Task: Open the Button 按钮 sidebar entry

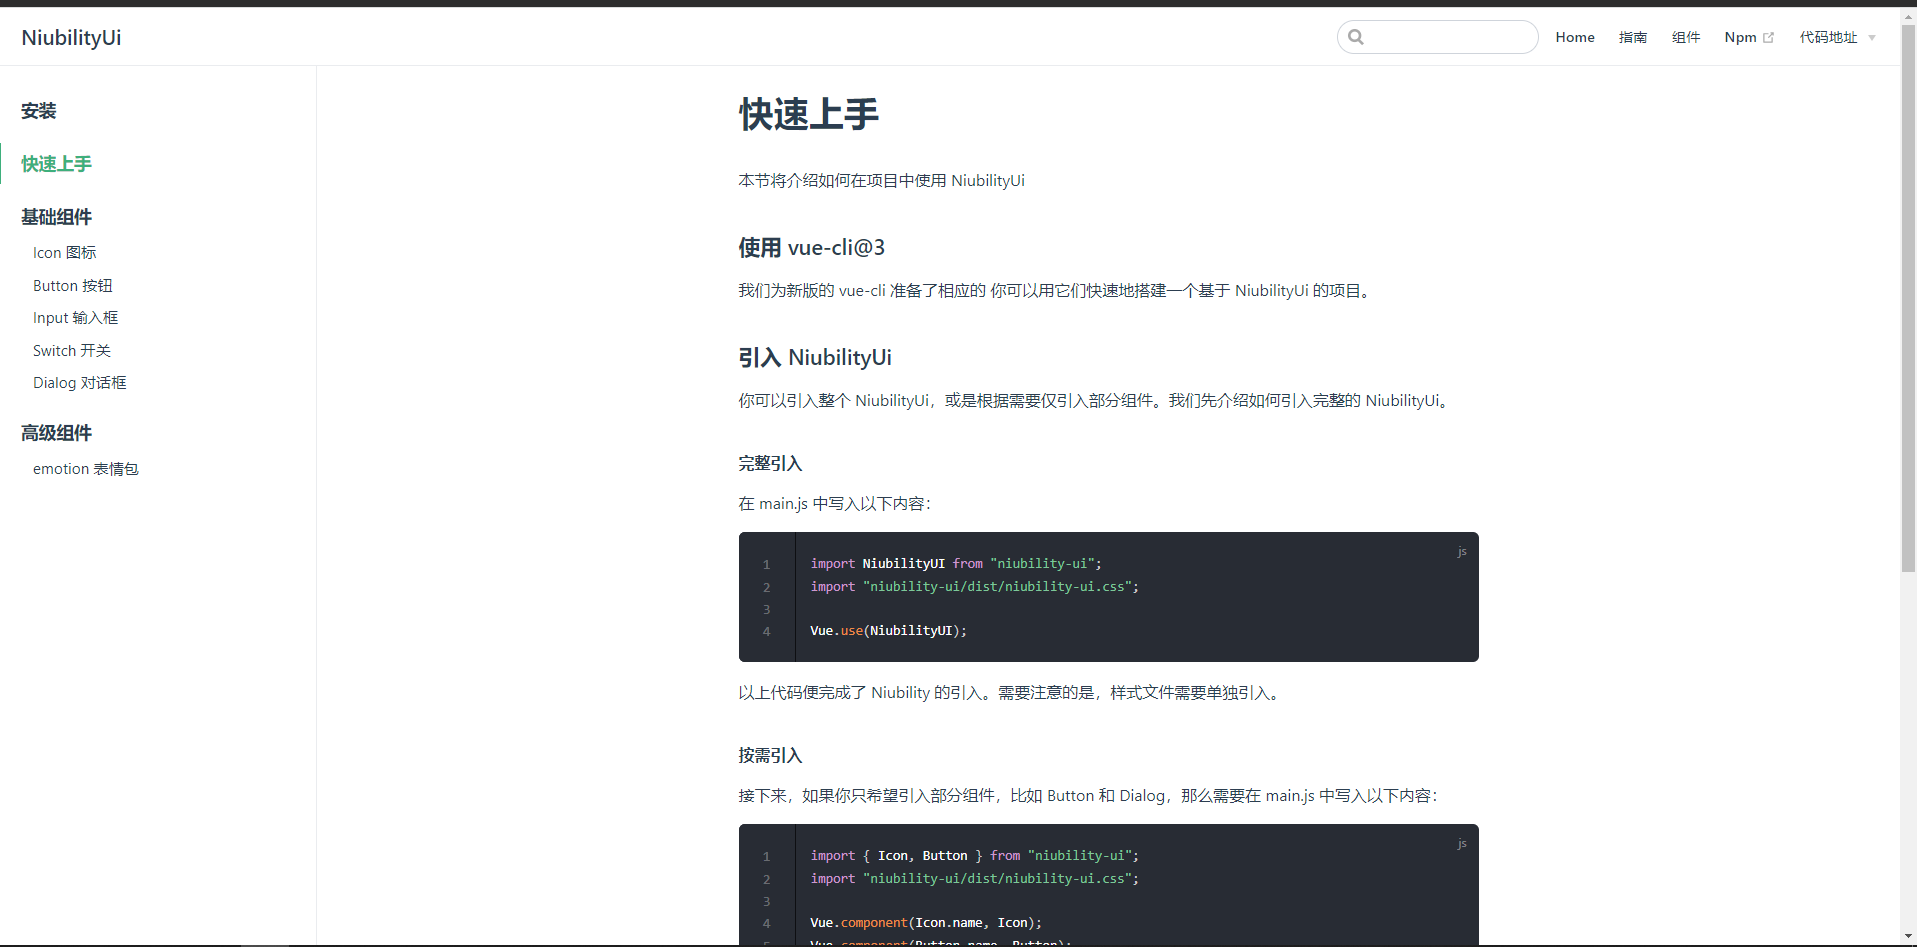Action: click(72, 285)
